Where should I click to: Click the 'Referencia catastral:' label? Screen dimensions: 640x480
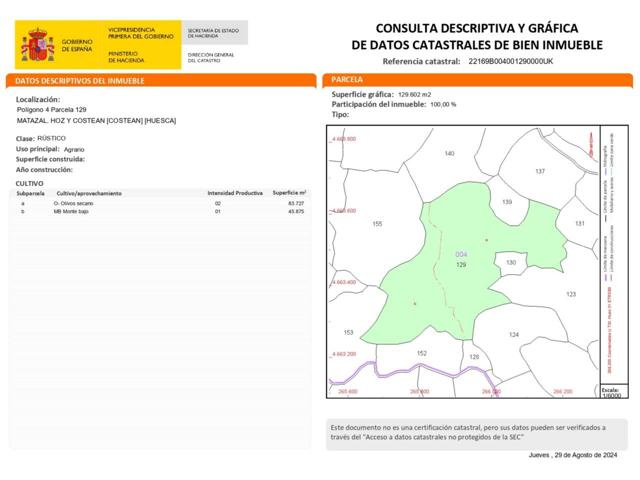click(x=421, y=62)
